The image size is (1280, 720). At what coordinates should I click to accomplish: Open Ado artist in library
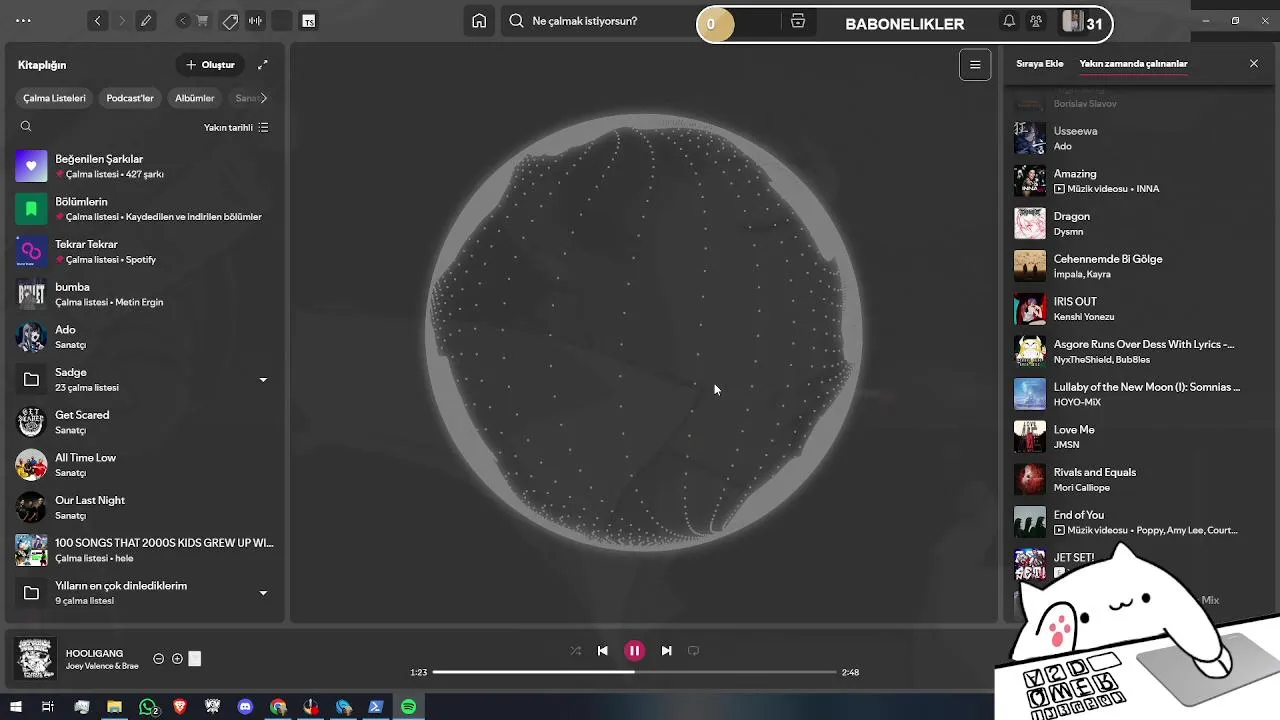(145, 337)
